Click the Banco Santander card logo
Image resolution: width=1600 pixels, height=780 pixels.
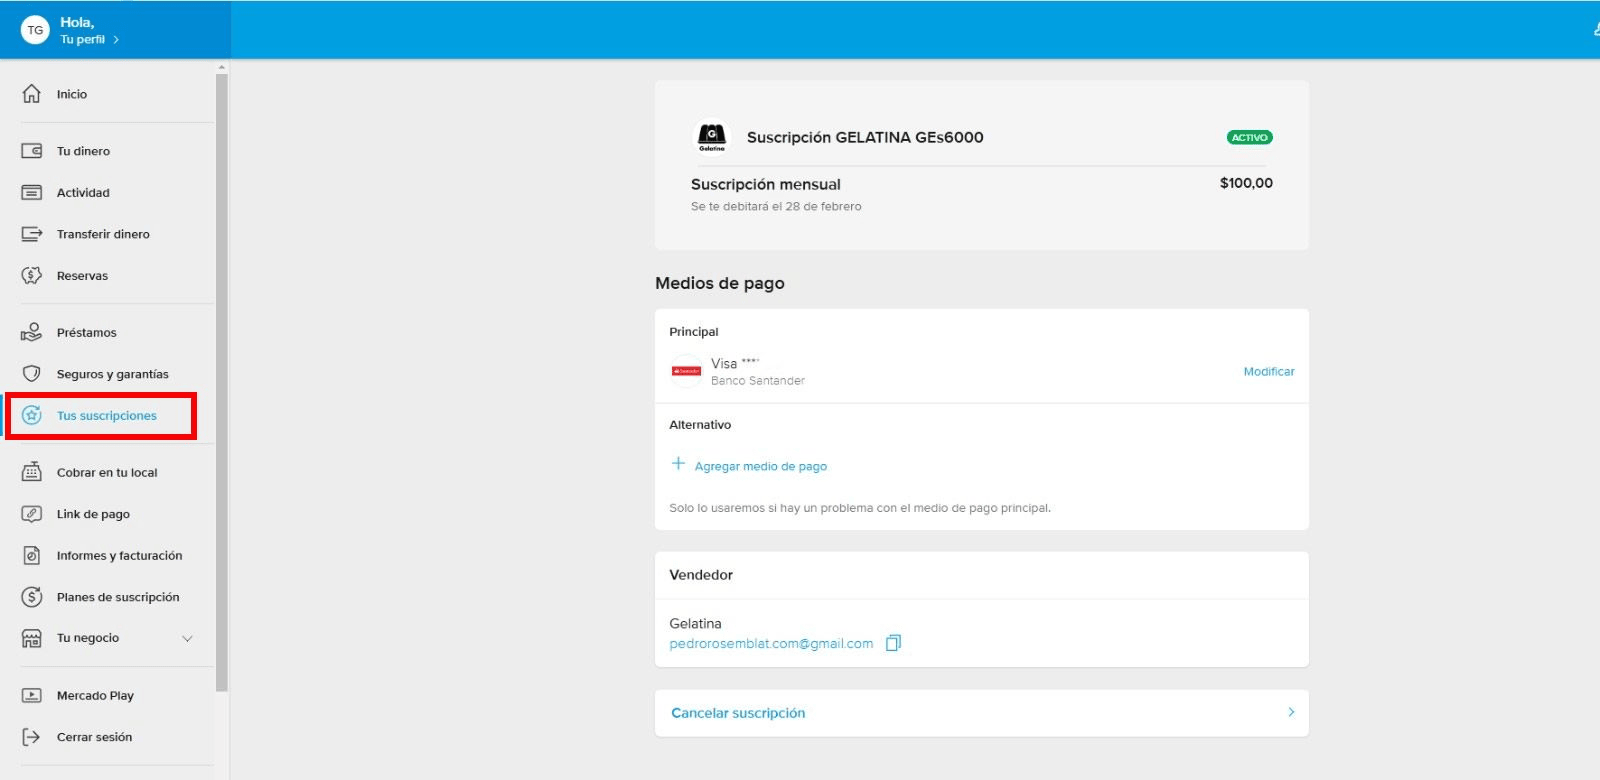tap(686, 371)
